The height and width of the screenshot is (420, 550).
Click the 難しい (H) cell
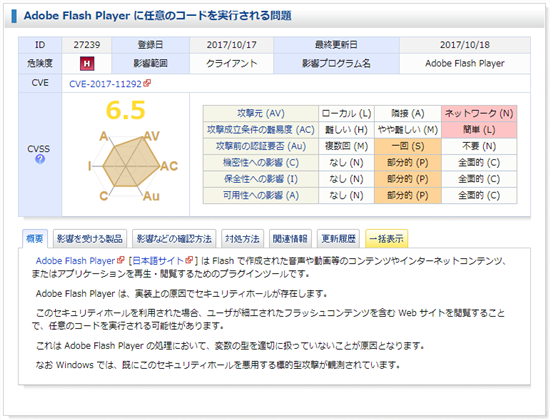click(x=346, y=130)
